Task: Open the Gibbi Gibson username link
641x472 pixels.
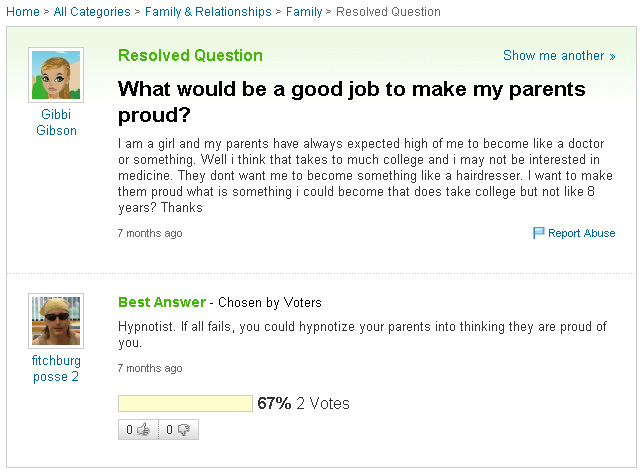Action: [x=56, y=122]
